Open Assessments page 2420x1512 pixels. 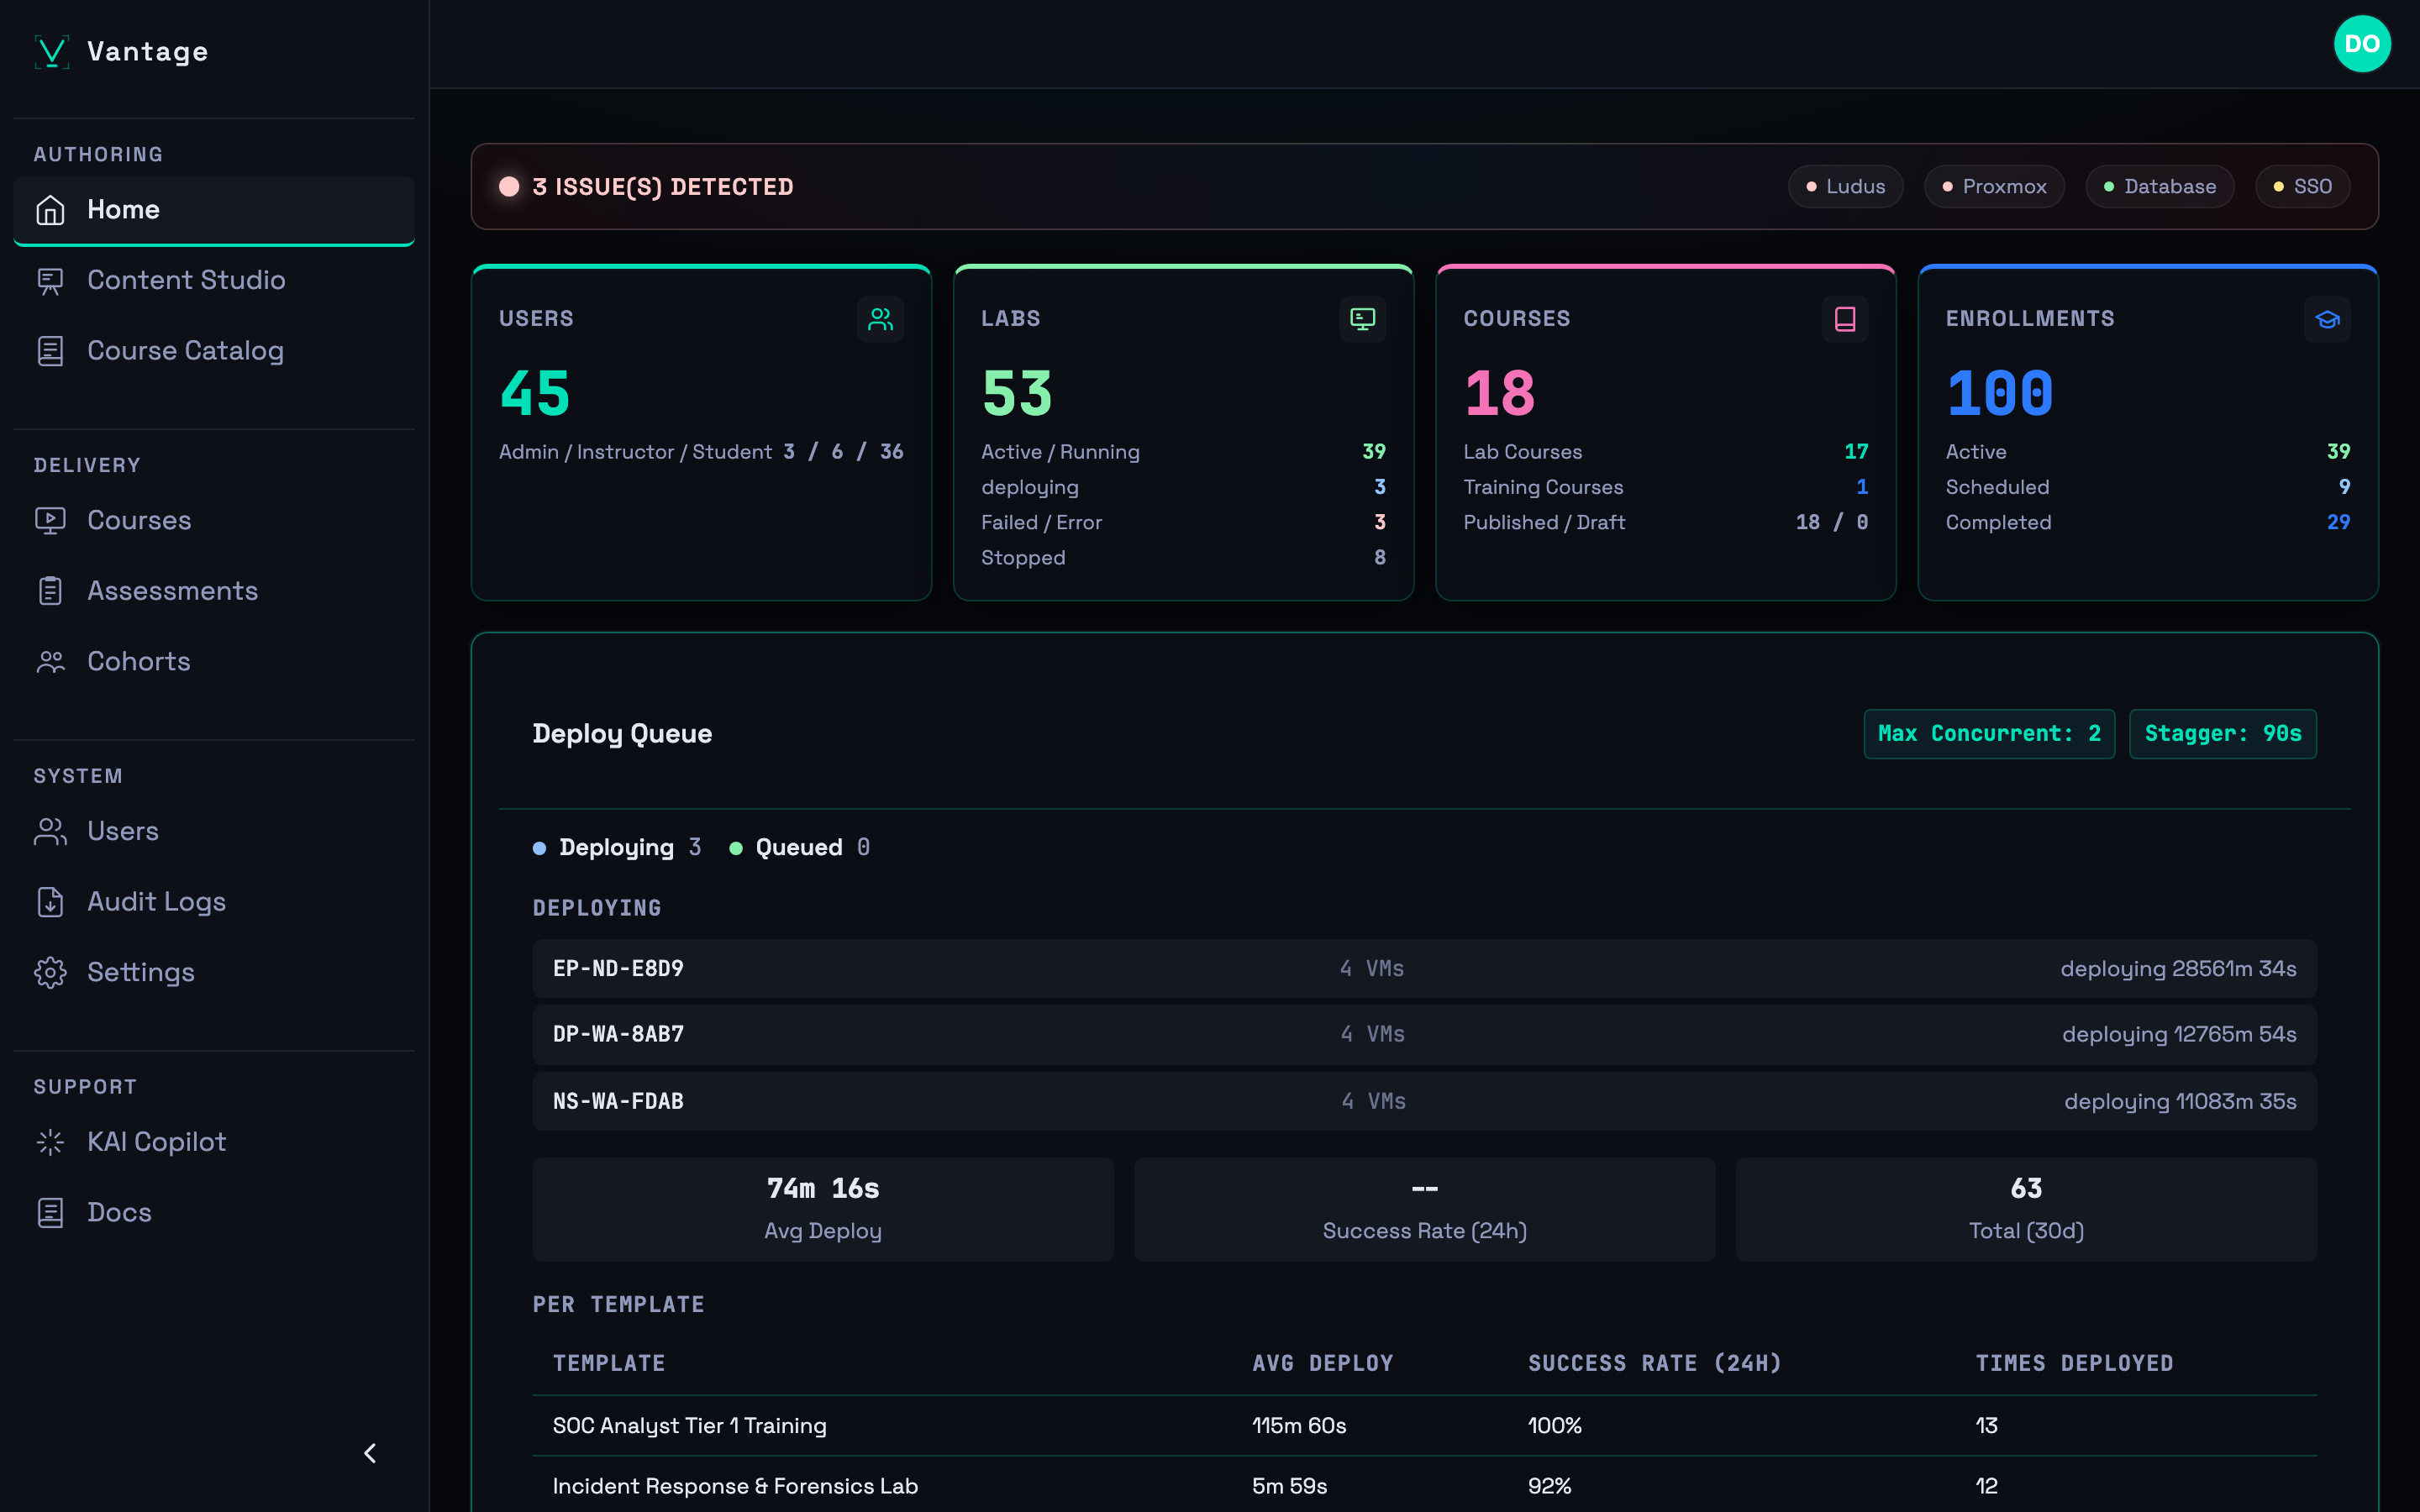pyautogui.click(x=214, y=591)
